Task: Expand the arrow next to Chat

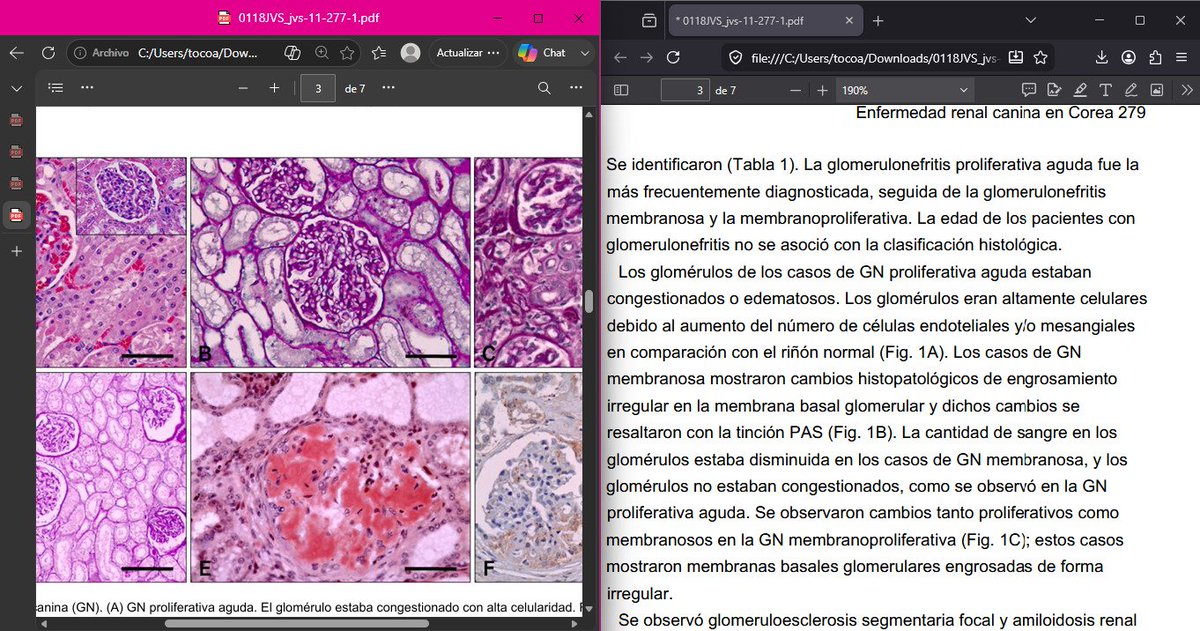Action: click(584, 53)
